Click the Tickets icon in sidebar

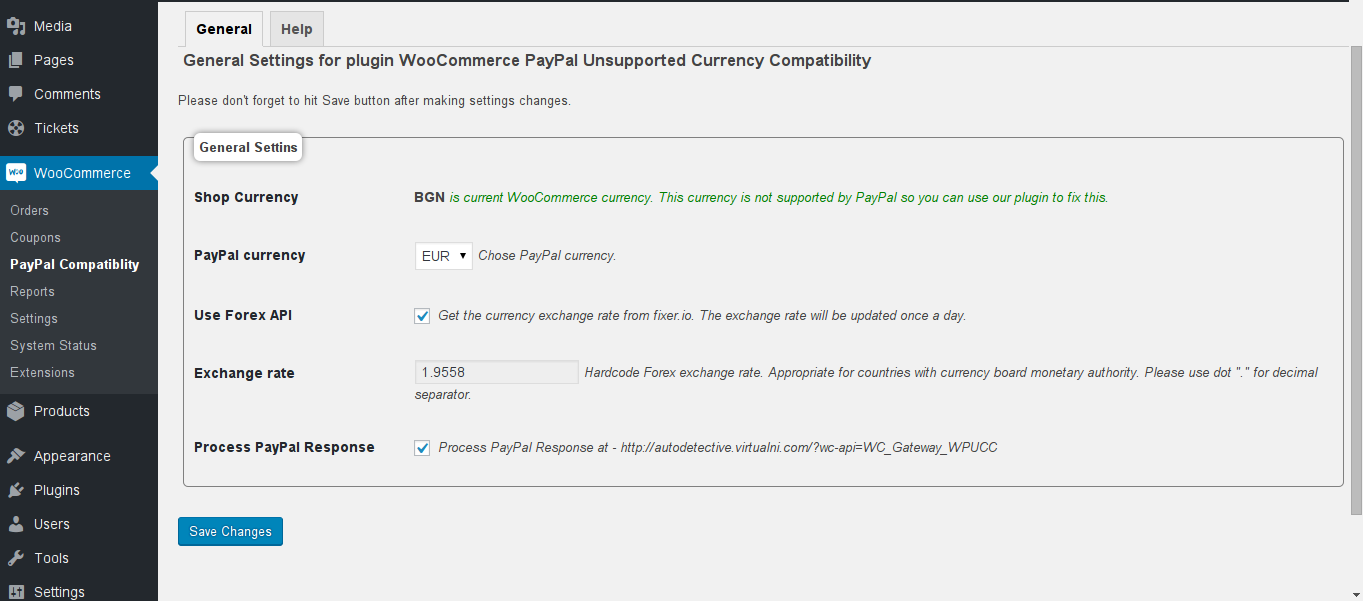tap(15, 128)
